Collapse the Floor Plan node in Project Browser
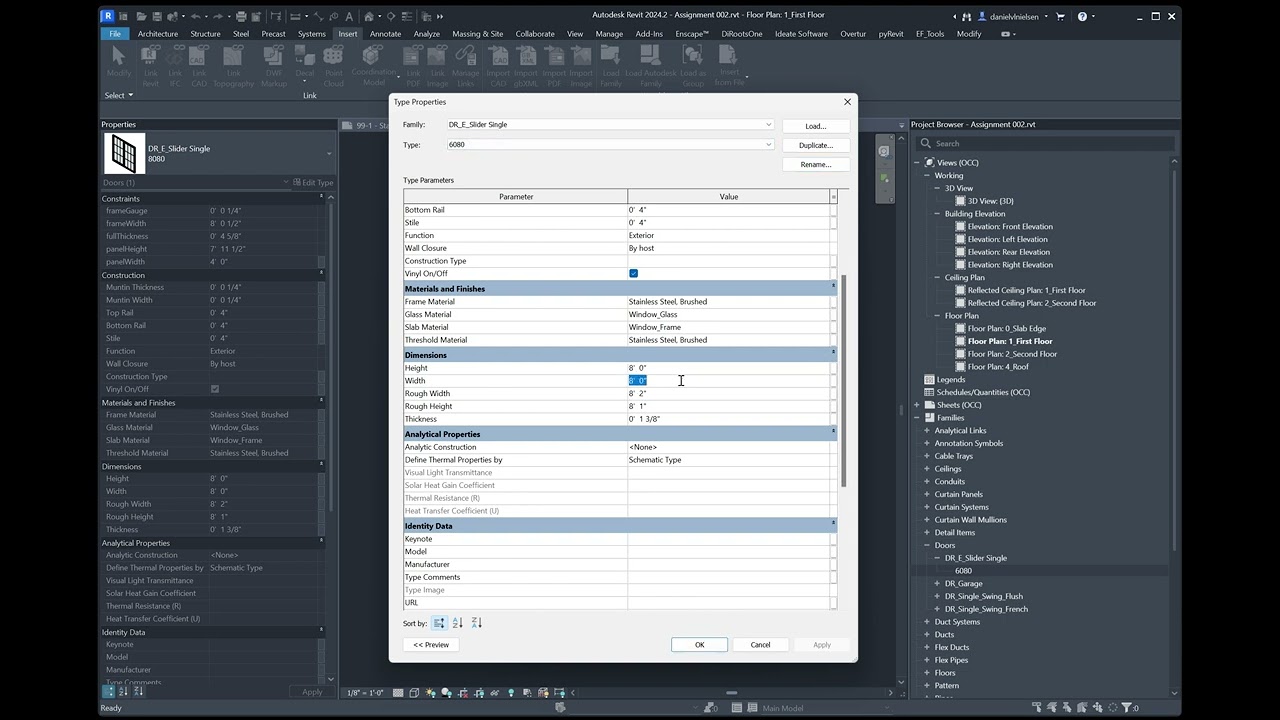Screen dimensions: 1280x720 pos(927,316)
